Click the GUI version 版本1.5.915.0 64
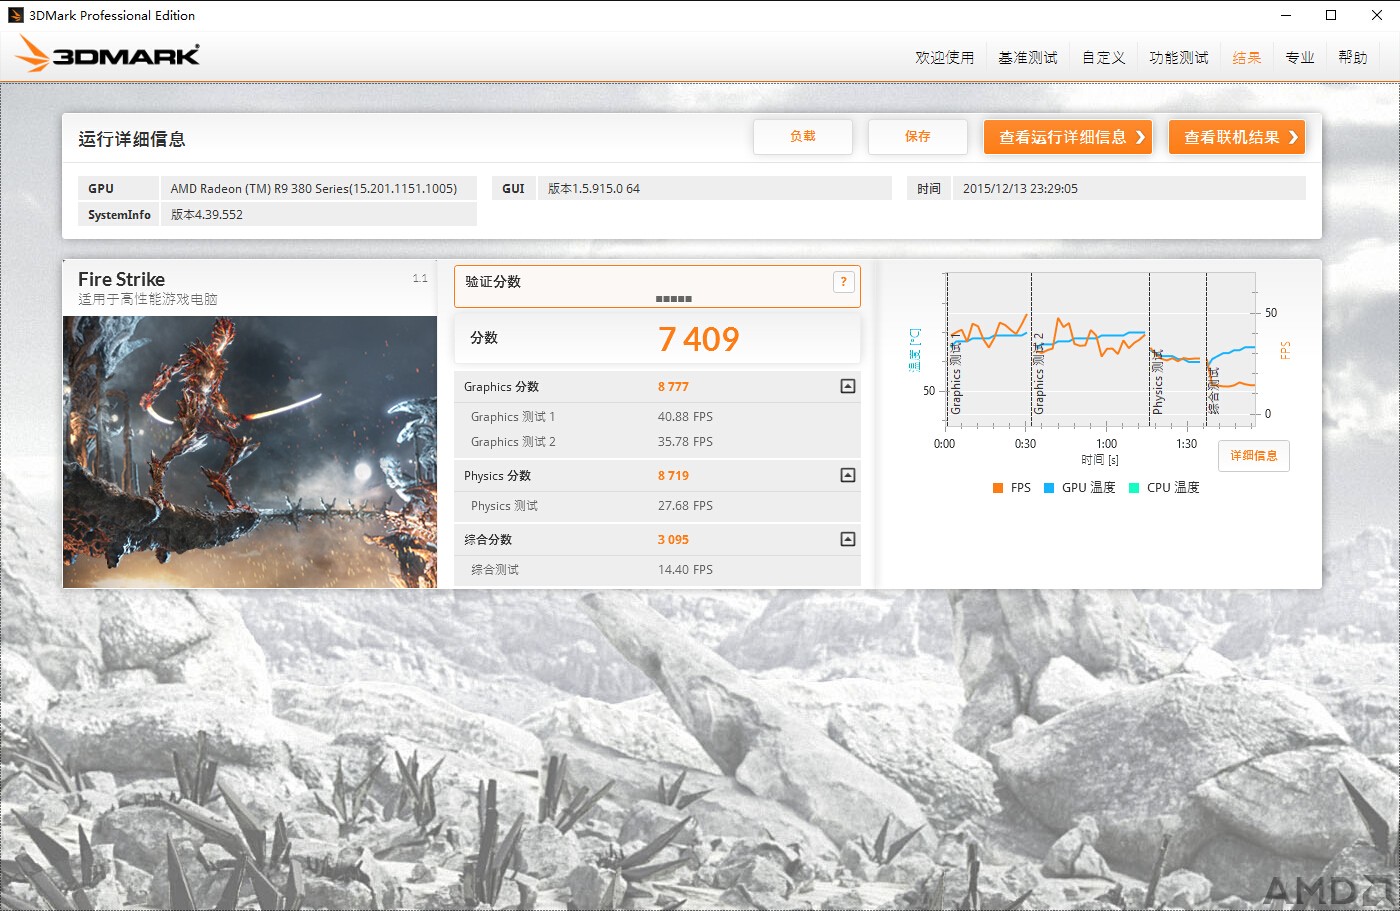 (x=716, y=188)
